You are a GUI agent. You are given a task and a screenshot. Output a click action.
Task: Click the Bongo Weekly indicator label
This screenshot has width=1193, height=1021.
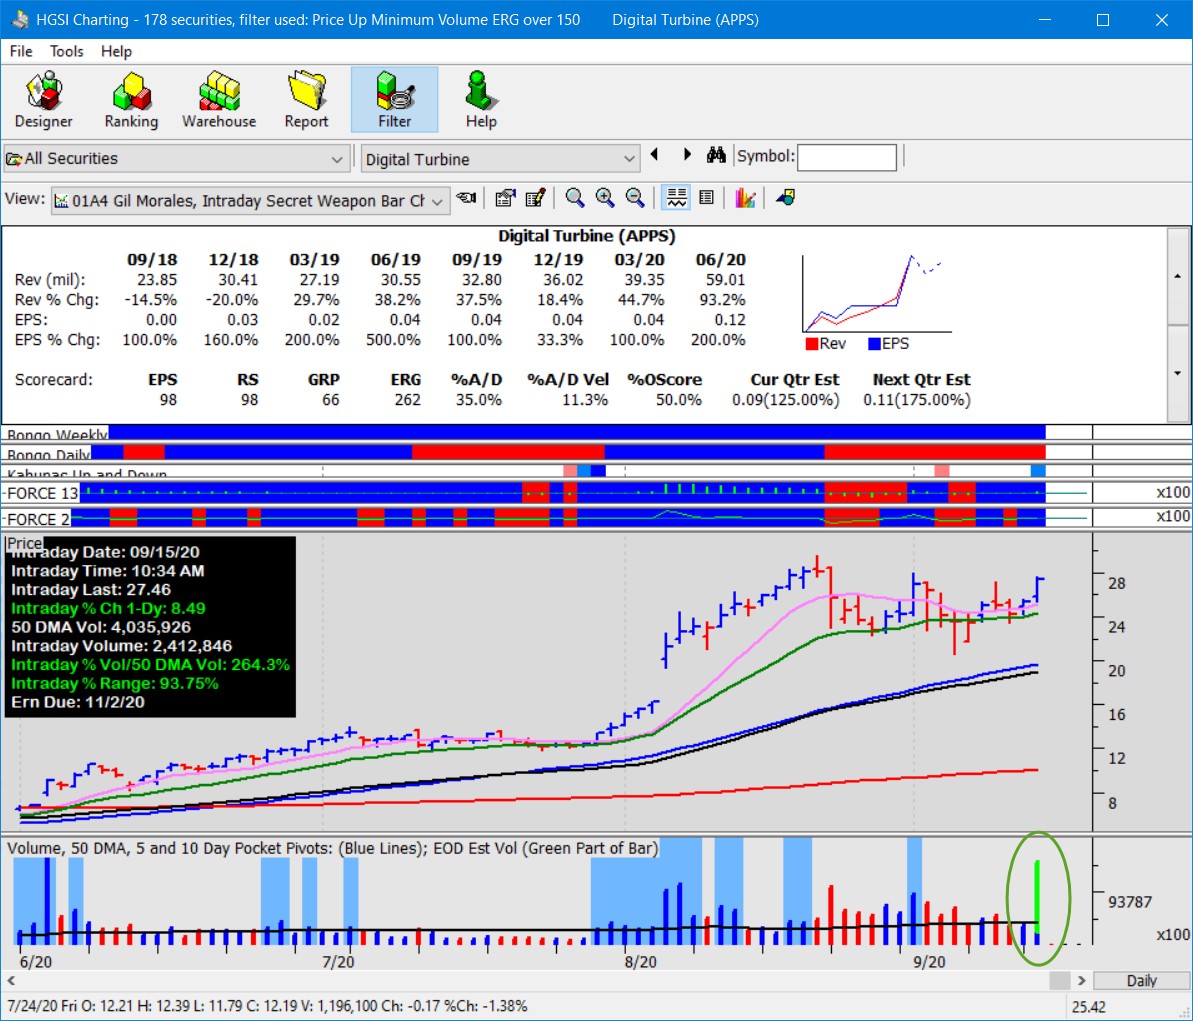57,434
